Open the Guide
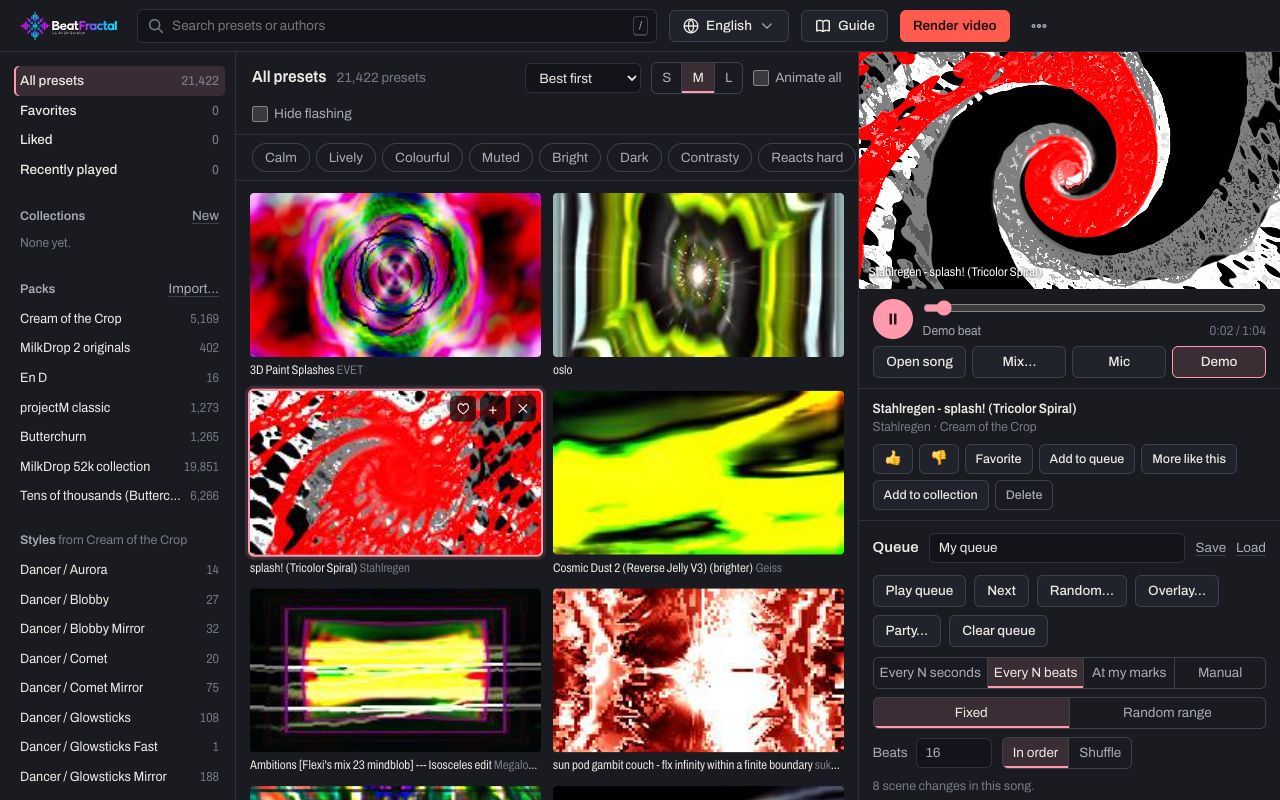The height and width of the screenshot is (800, 1280). click(845, 26)
